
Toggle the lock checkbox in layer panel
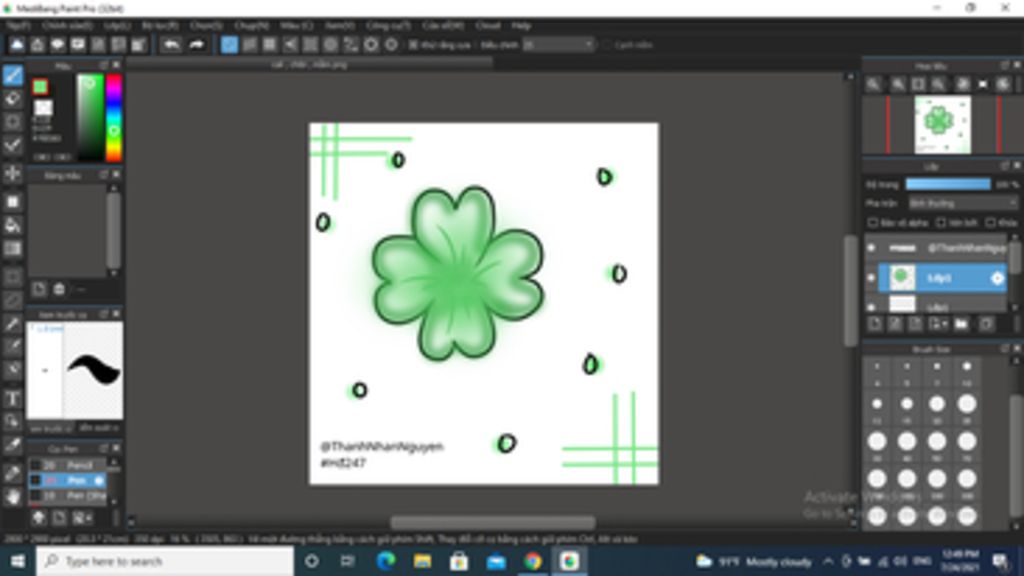point(991,223)
